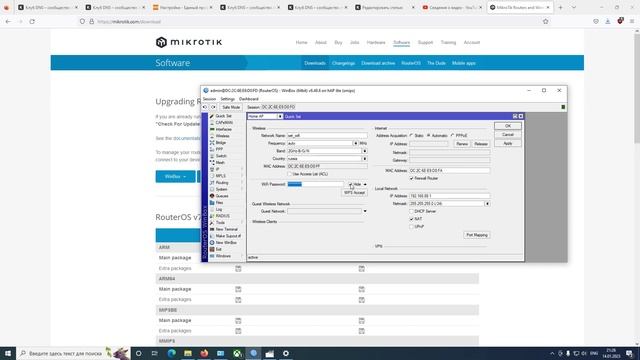
Task: Open Files in WinBox sidebar
Action: coord(220,202)
